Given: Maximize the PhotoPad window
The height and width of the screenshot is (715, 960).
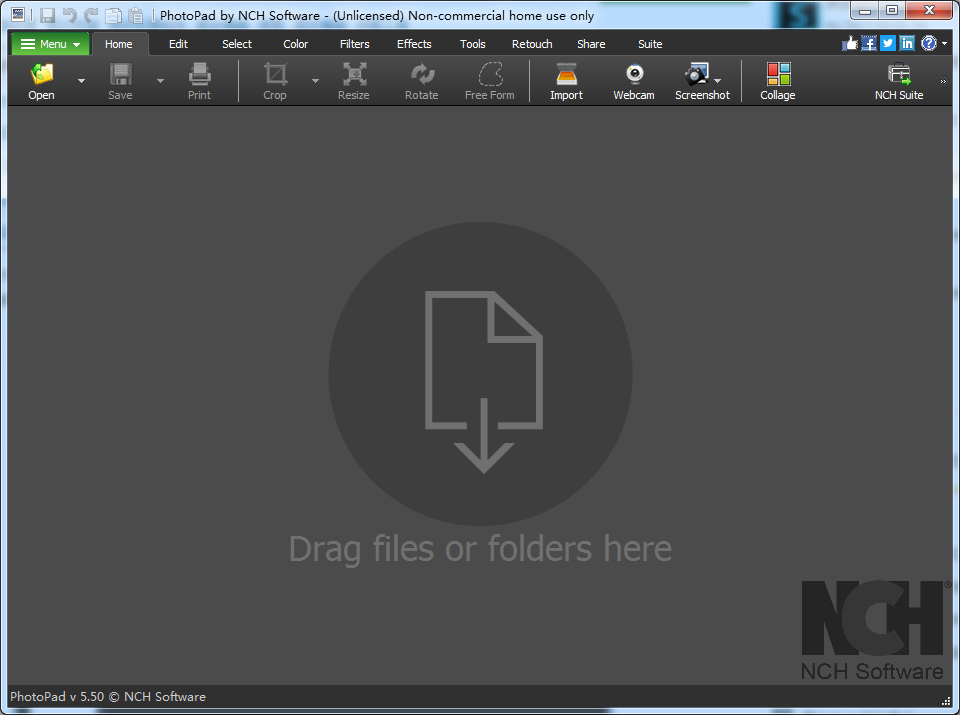Looking at the screenshot, I should click(x=892, y=10).
